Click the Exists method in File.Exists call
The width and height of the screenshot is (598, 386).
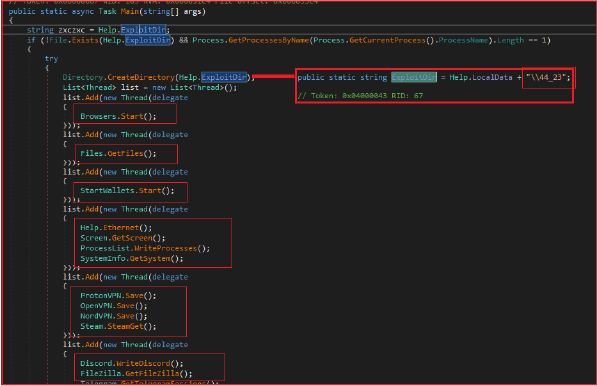coord(85,40)
